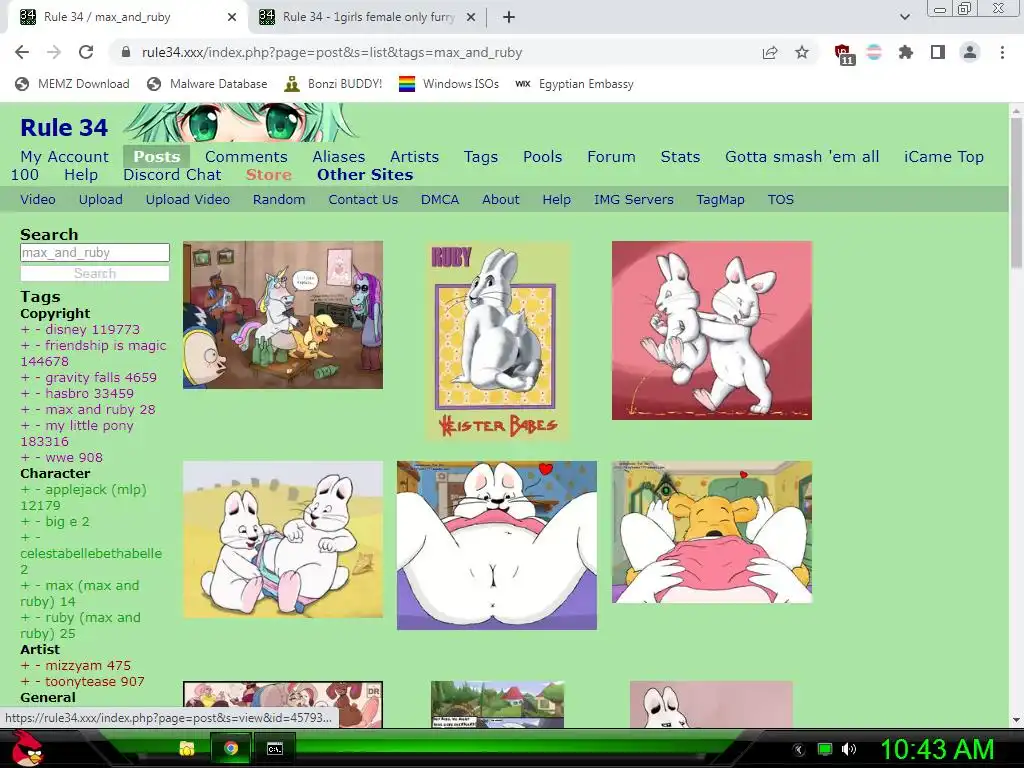Open the share this page icon
1024x768 pixels.
tap(770, 52)
